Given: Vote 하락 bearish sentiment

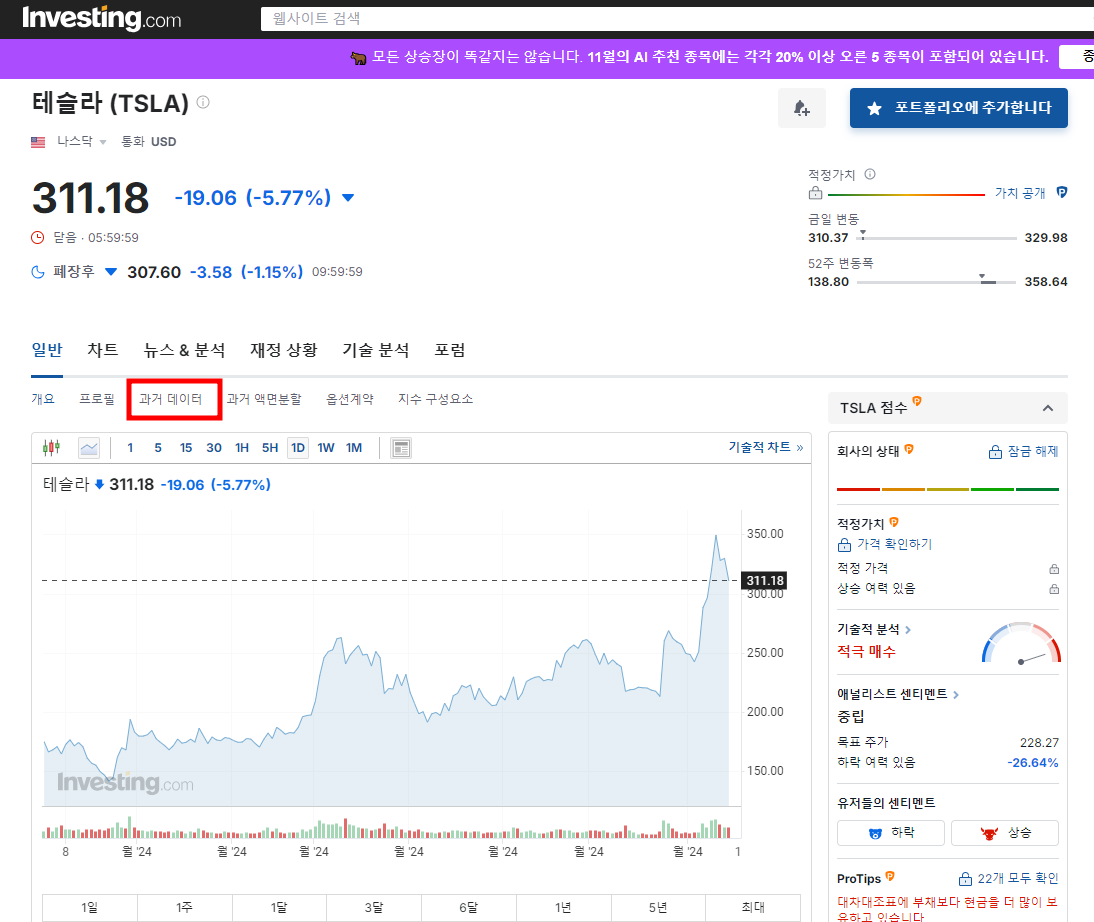Looking at the screenshot, I should click(x=891, y=833).
